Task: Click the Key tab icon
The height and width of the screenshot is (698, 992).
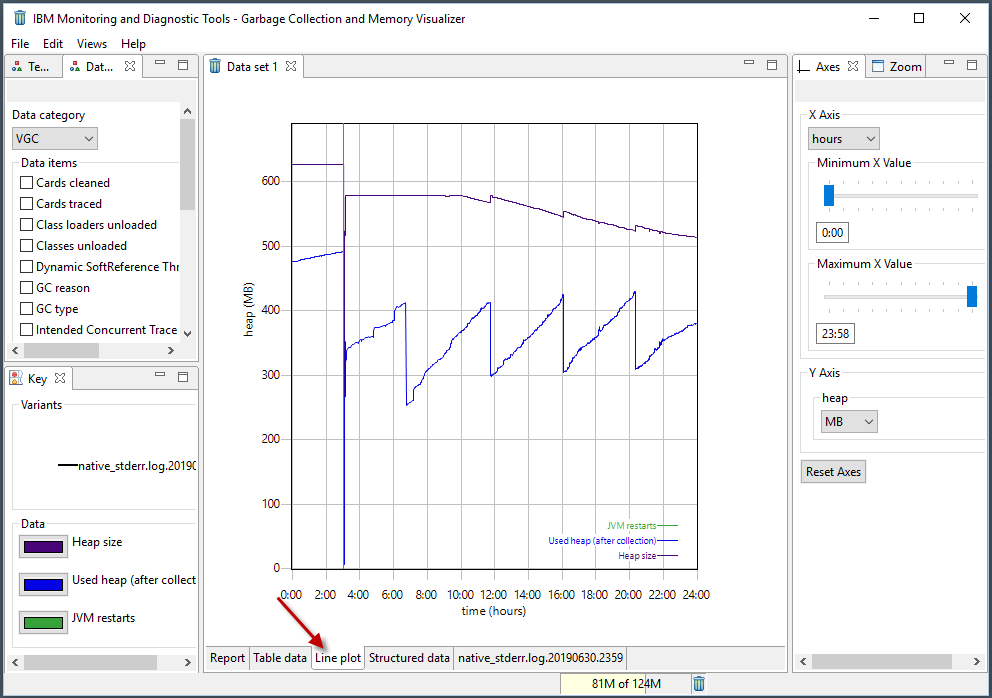Action: pyautogui.click(x=16, y=378)
